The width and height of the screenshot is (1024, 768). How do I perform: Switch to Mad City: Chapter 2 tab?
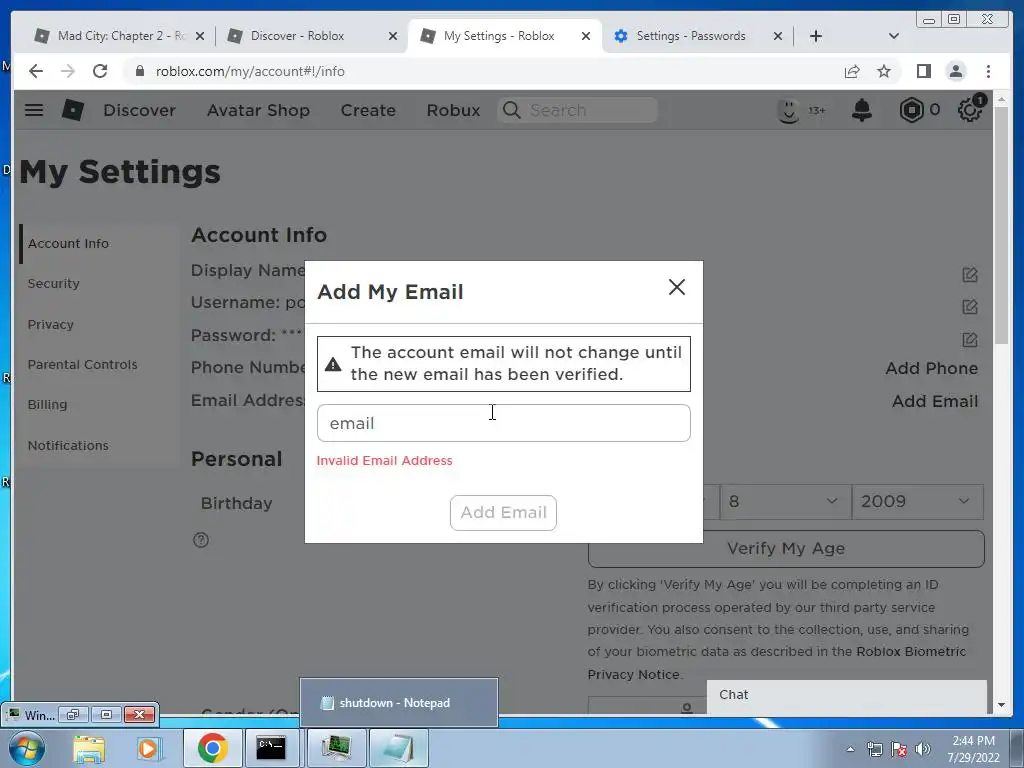118,36
